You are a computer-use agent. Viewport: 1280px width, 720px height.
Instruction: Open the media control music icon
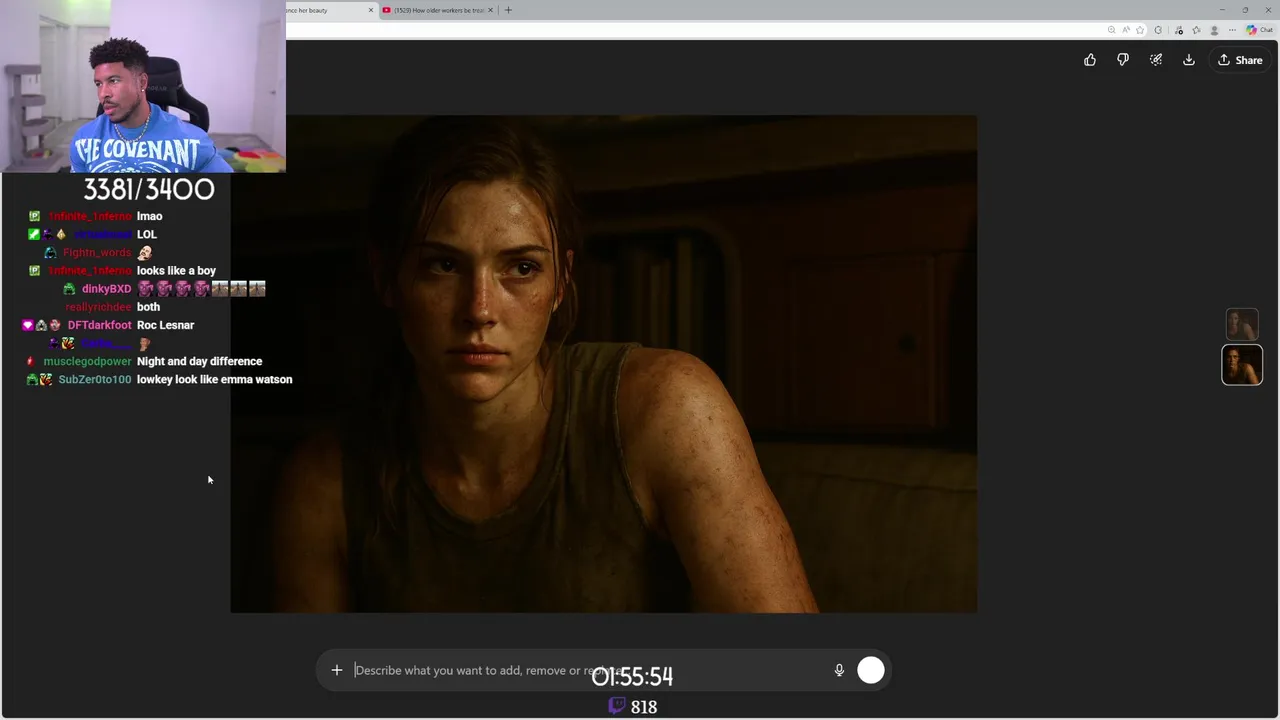click(1179, 30)
